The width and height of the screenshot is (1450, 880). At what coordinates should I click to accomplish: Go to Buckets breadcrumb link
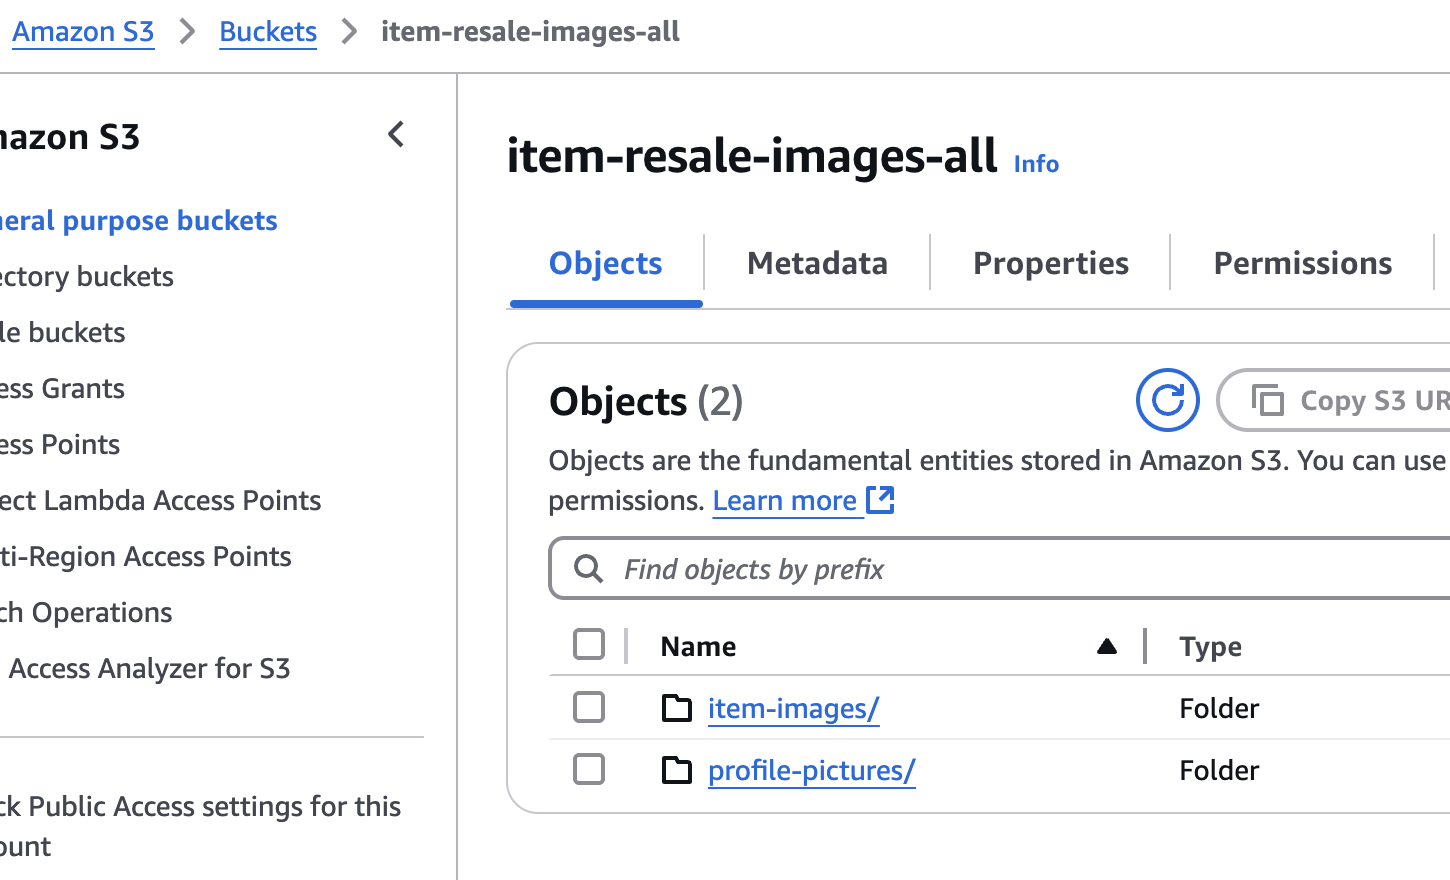pos(268,32)
